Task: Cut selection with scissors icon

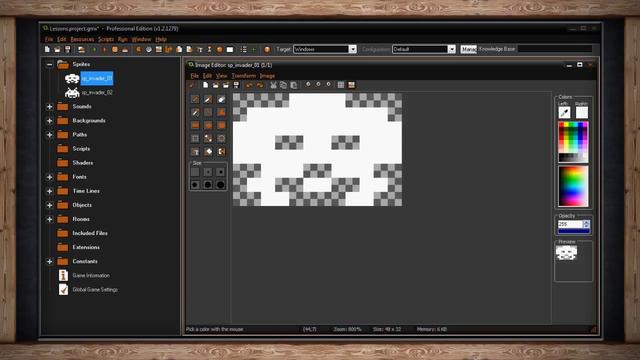Action: coord(273,85)
